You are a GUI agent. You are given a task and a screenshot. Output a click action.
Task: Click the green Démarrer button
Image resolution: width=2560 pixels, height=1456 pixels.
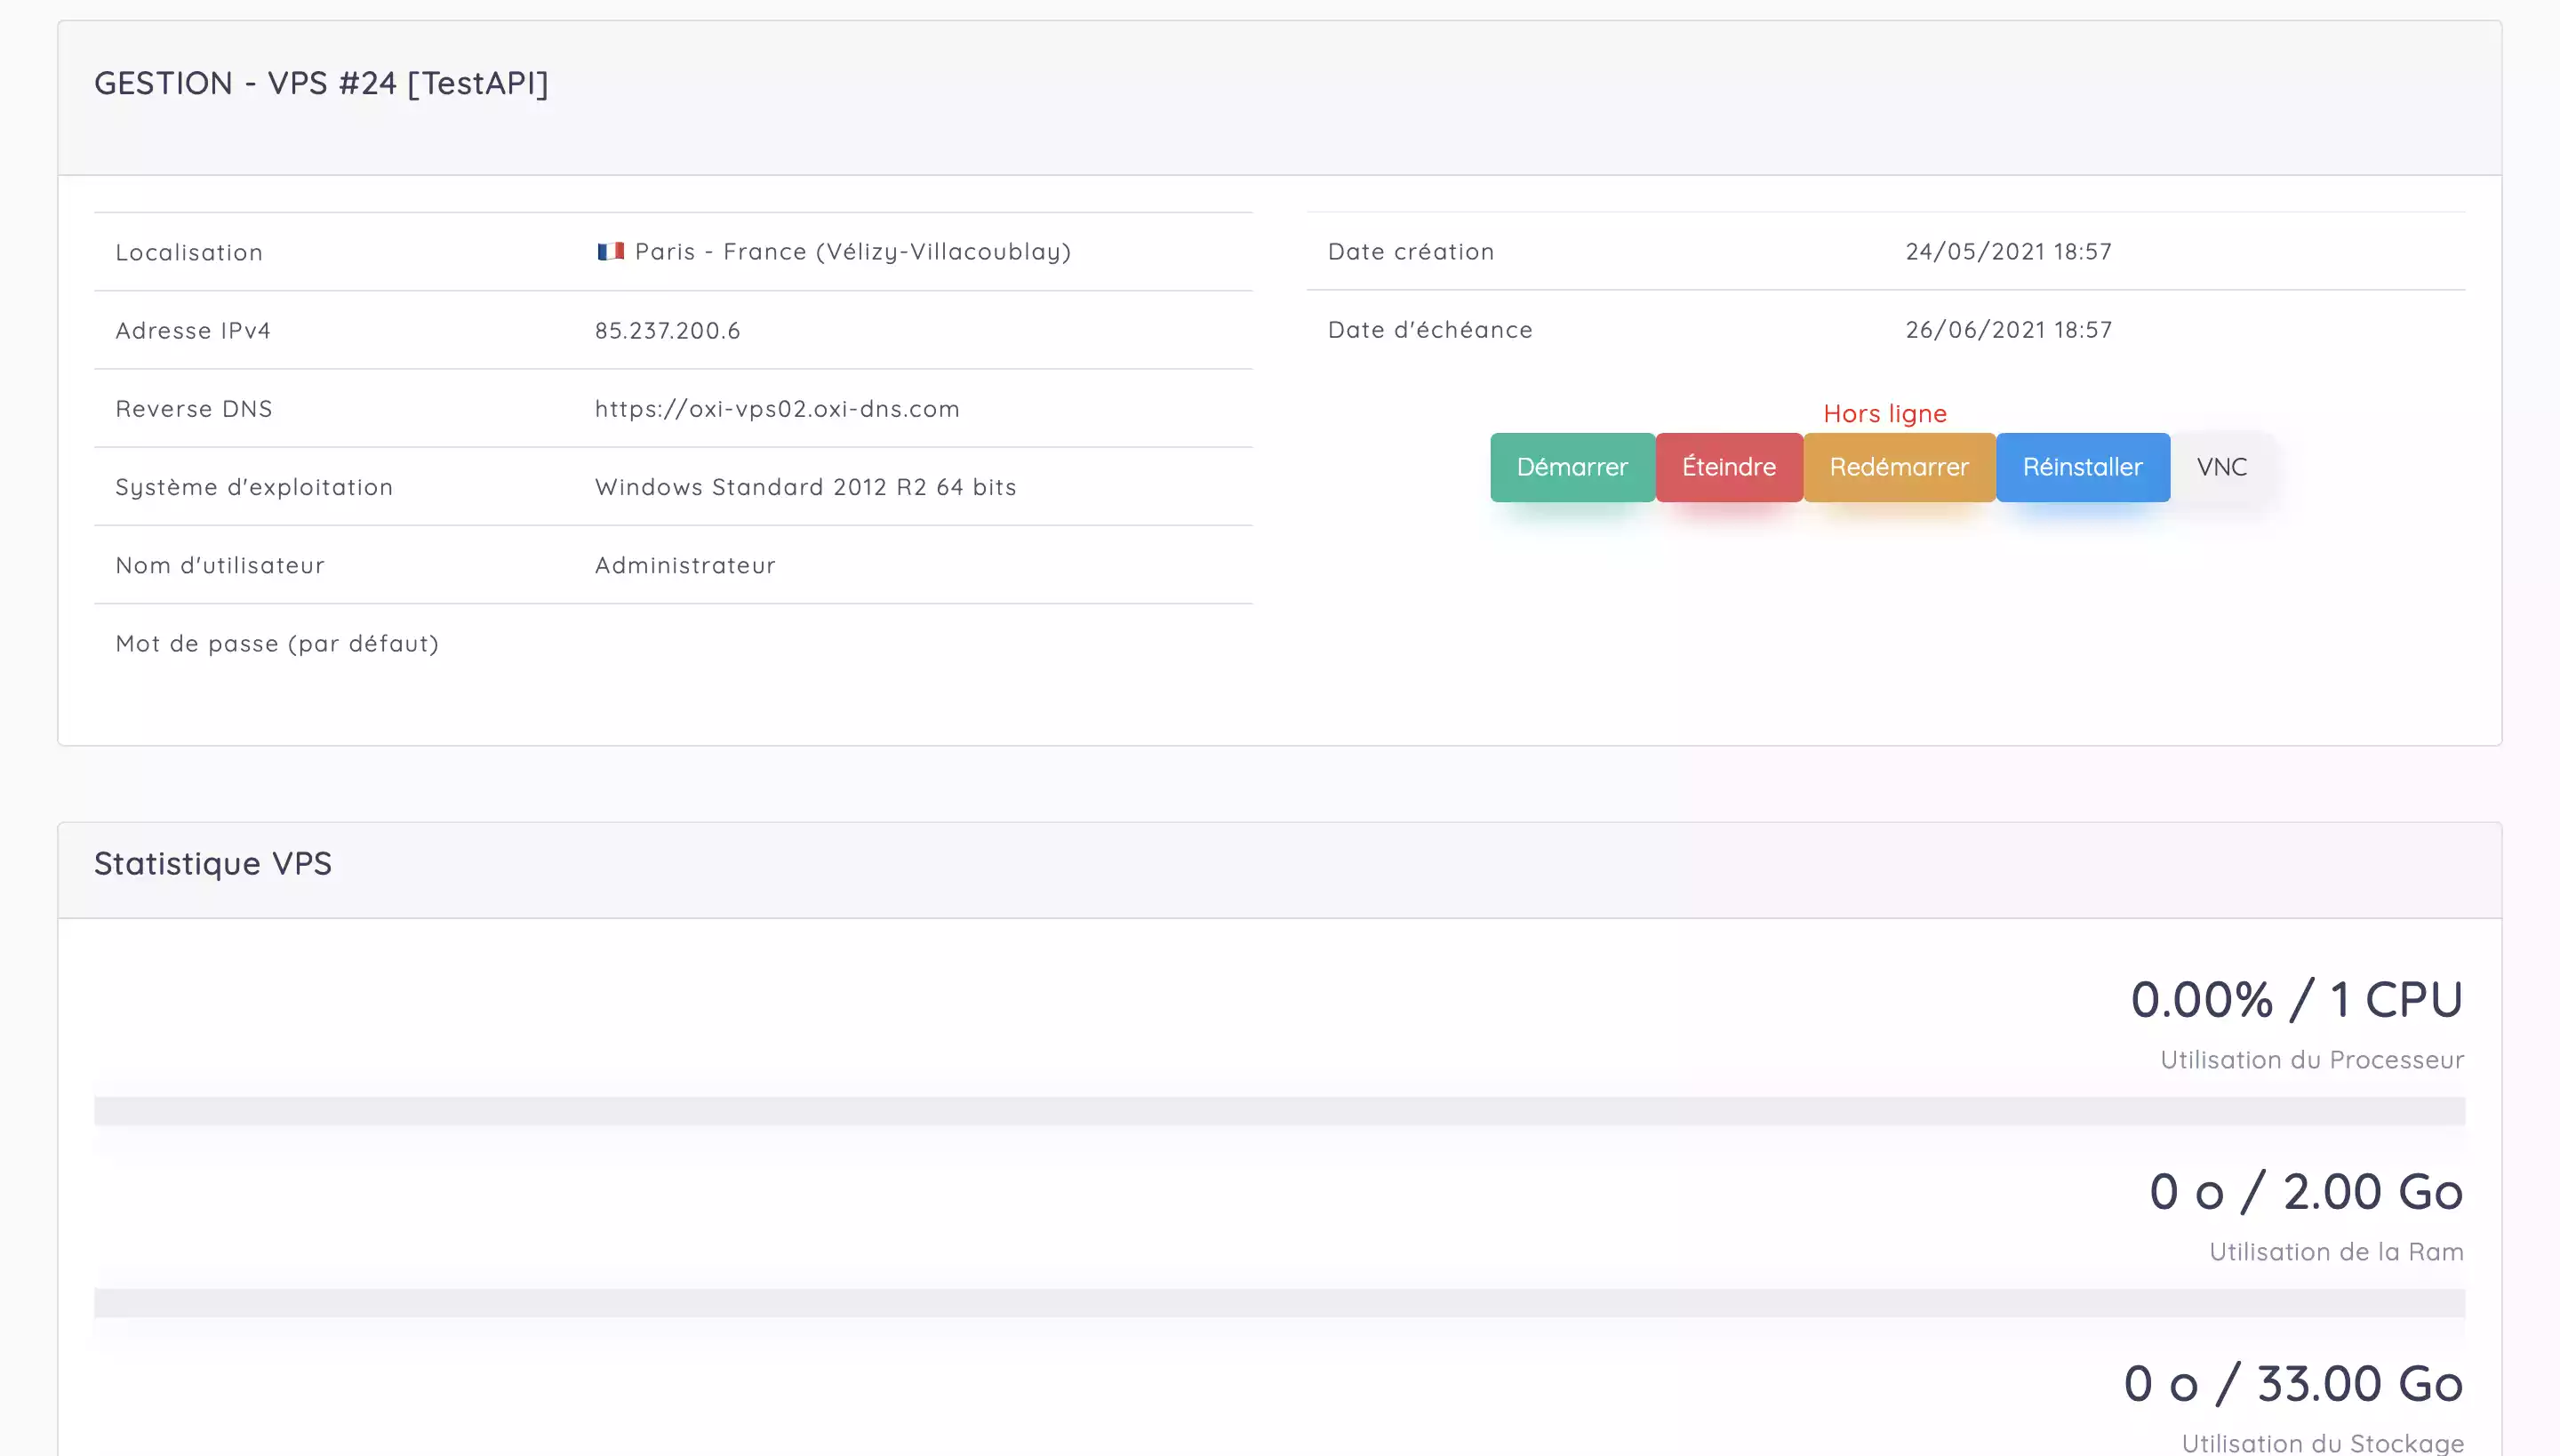click(x=1572, y=467)
